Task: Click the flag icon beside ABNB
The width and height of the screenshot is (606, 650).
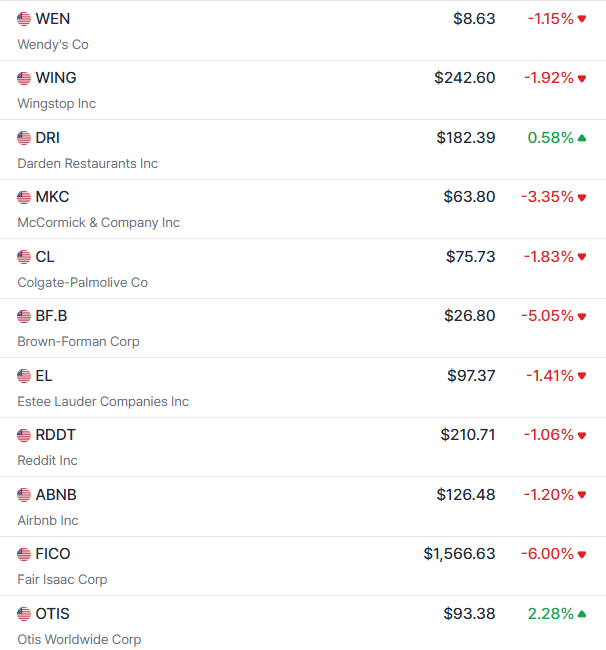Action: tap(24, 495)
